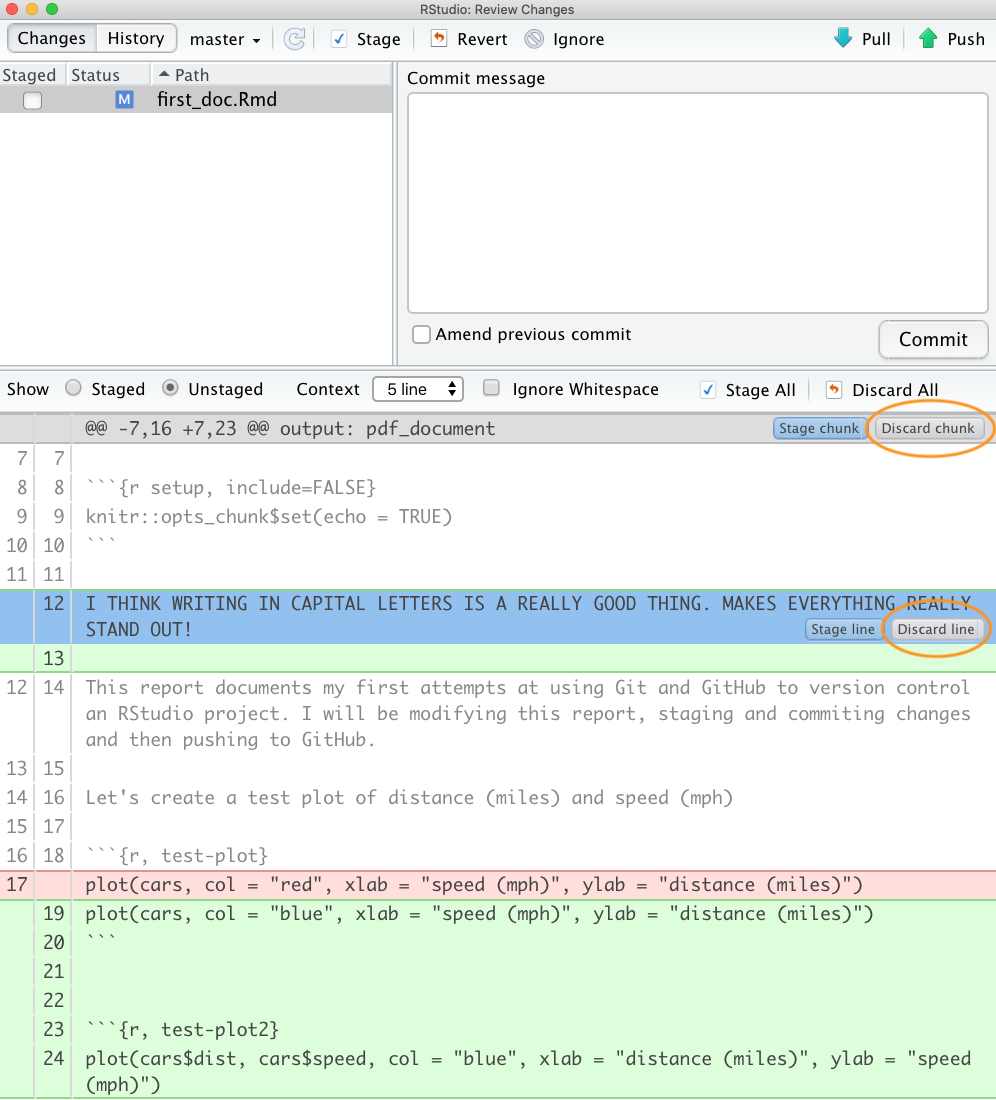Click the Push label
Viewport: 996px width, 1100px height.
point(966,39)
